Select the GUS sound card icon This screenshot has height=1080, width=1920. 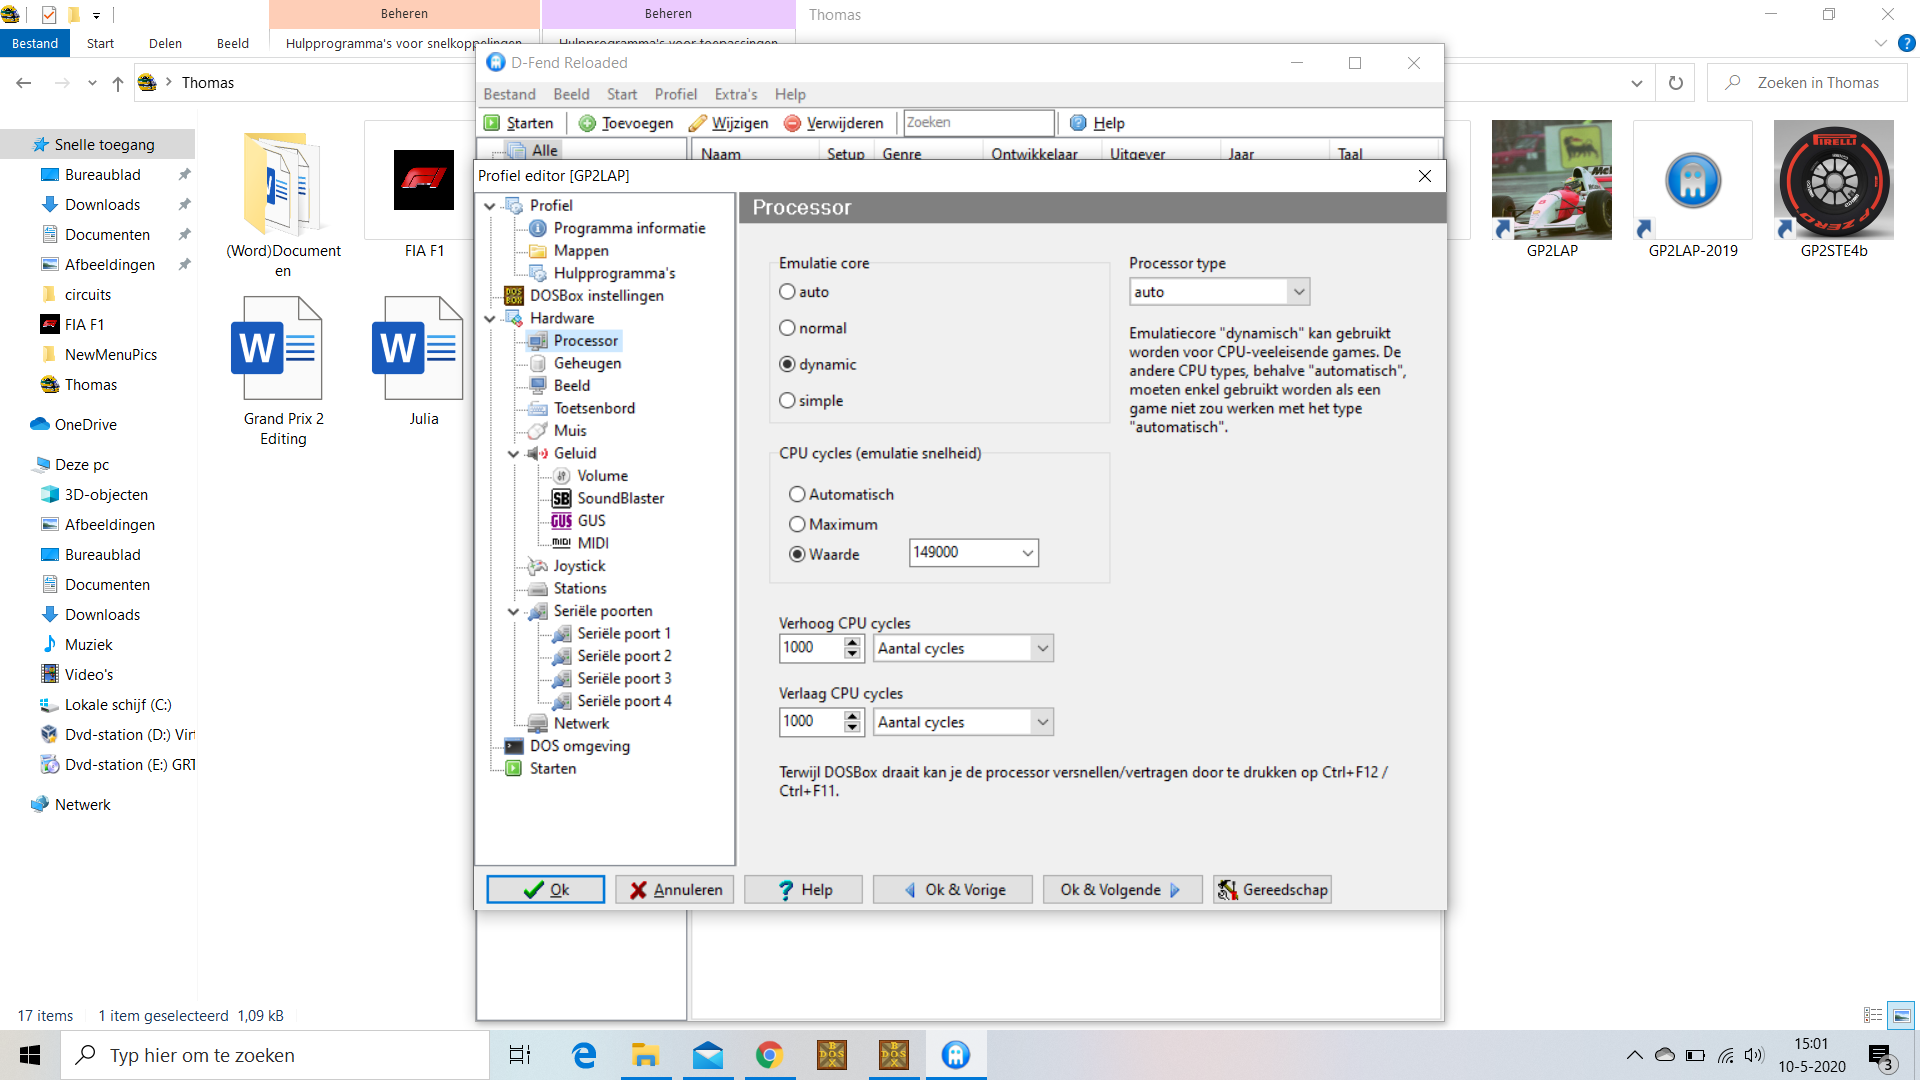[x=561, y=521]
